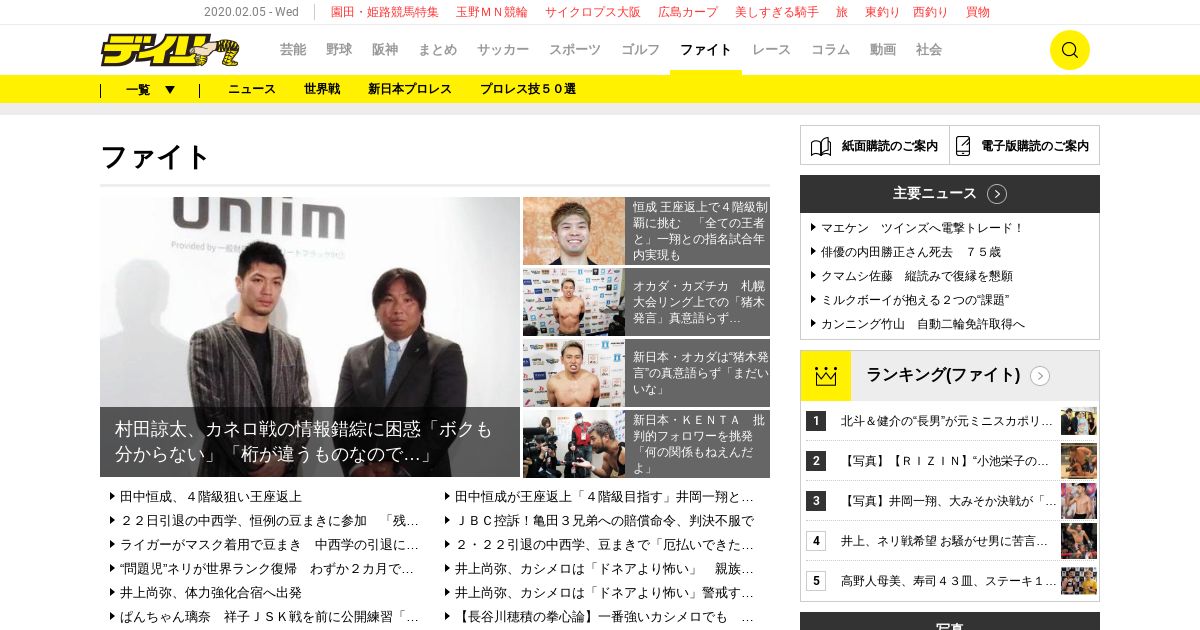Open the ゴルフ navigation tab
The image size is (1200, 630).
(x=640, y=49)
